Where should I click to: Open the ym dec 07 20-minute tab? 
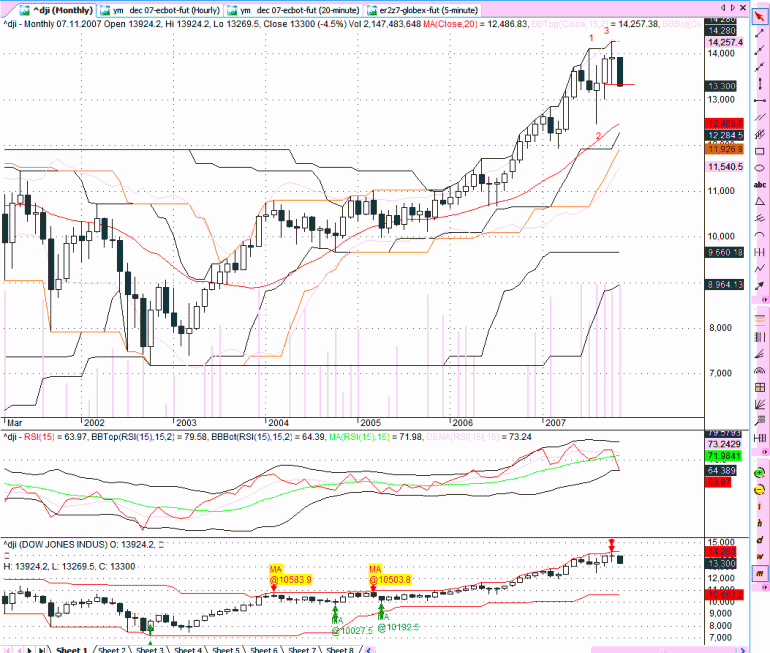point(294,10)
